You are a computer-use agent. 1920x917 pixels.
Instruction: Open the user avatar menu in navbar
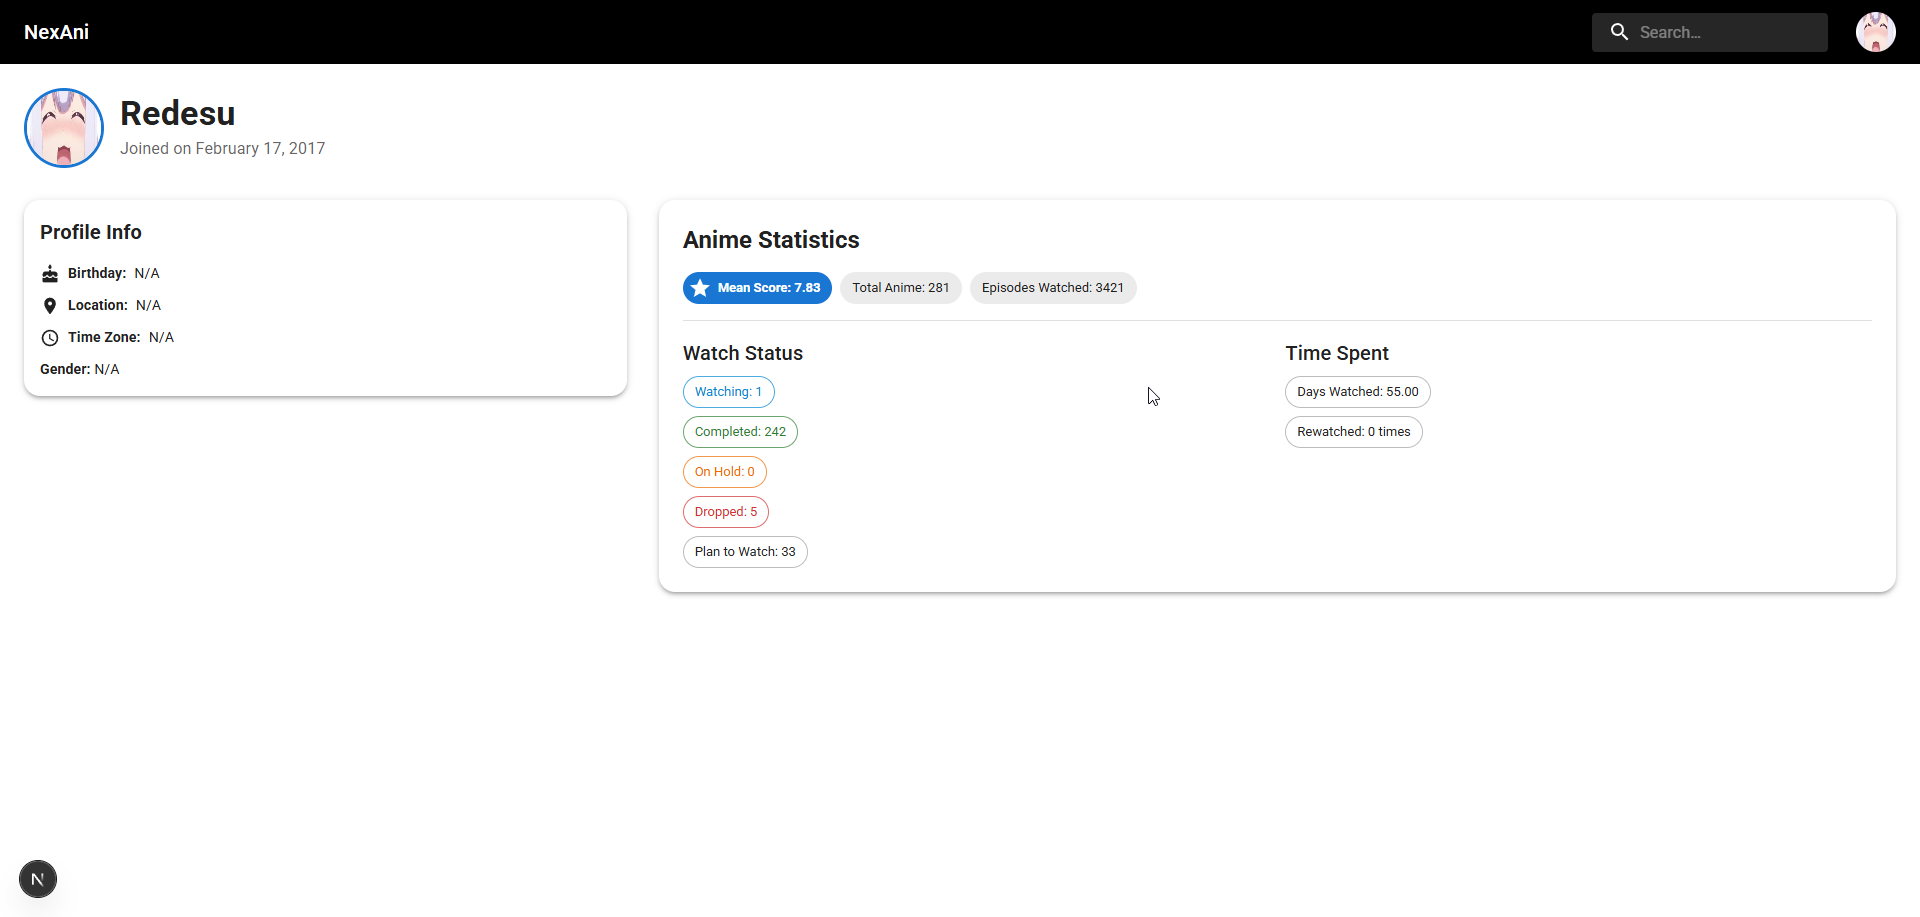point(1876,32)
